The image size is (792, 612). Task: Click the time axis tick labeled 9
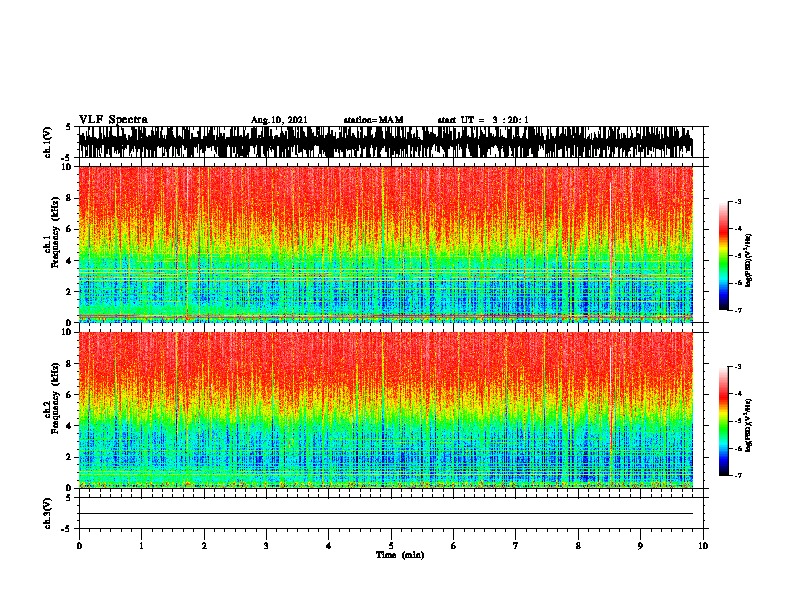640,546
